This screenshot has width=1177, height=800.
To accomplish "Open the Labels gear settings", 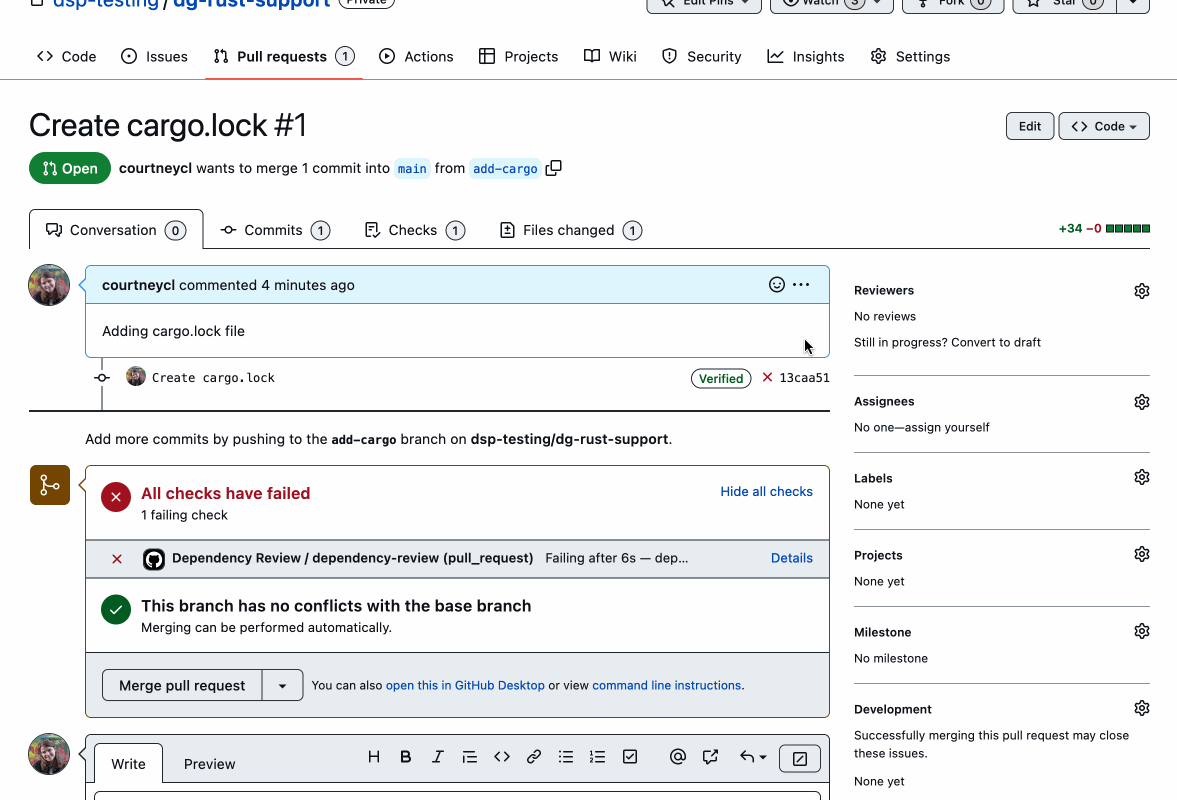I will point(1141,478).
